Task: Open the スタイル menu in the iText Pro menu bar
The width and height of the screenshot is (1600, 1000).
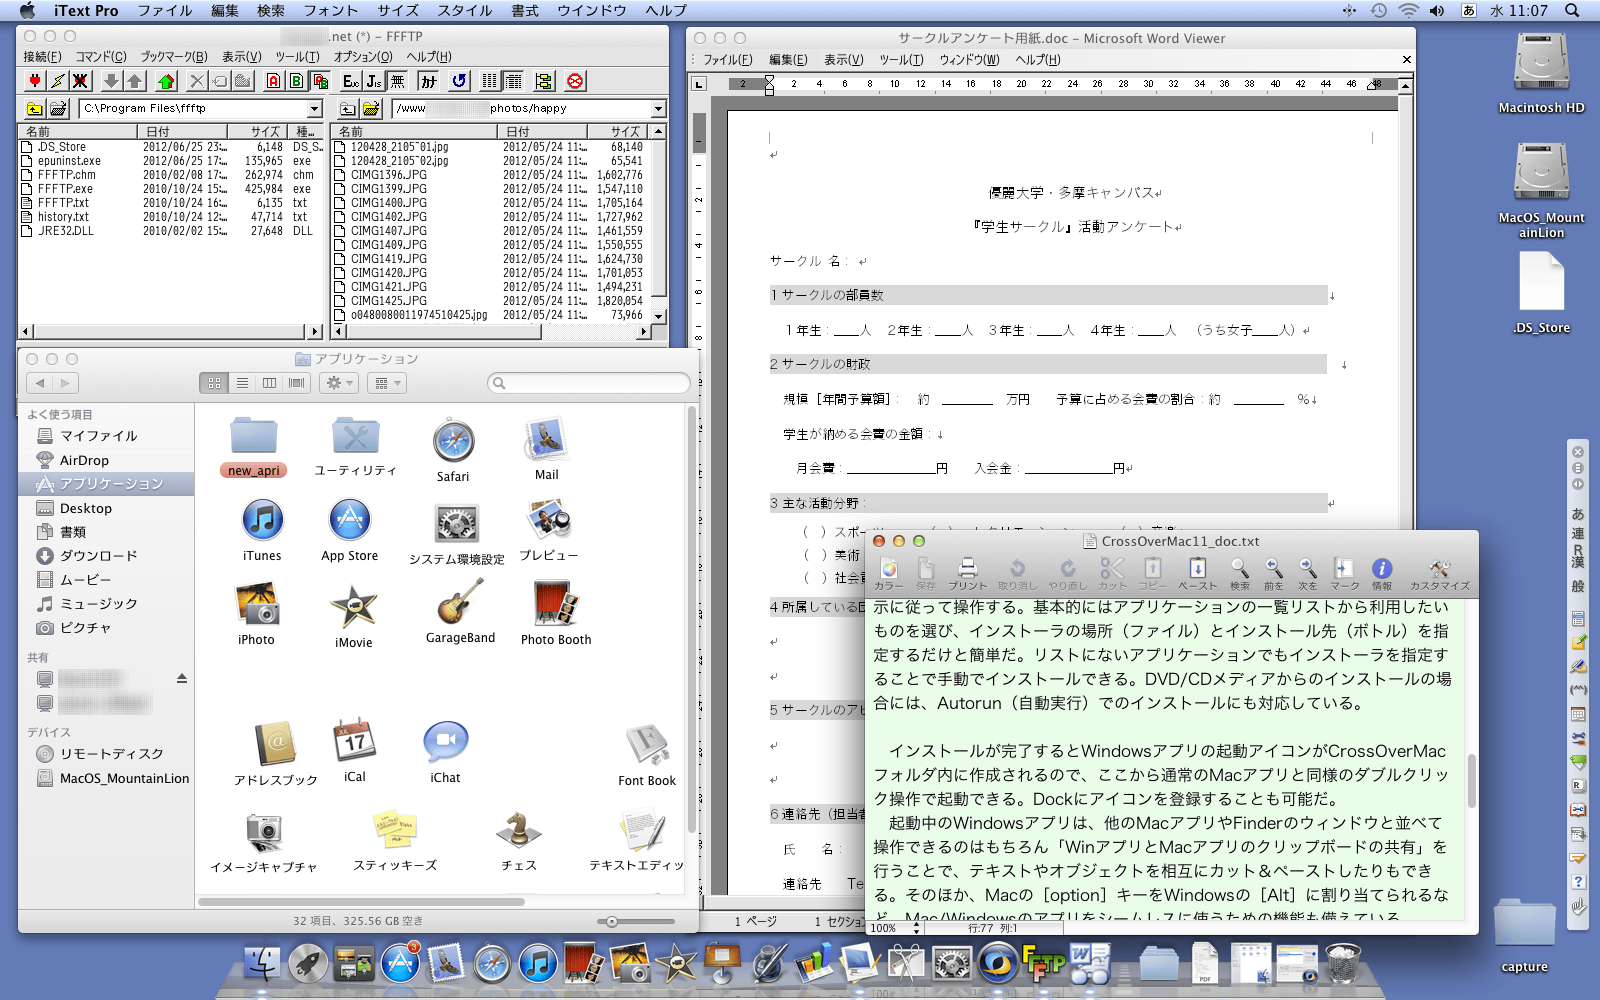Action: [x=465, y=10]
